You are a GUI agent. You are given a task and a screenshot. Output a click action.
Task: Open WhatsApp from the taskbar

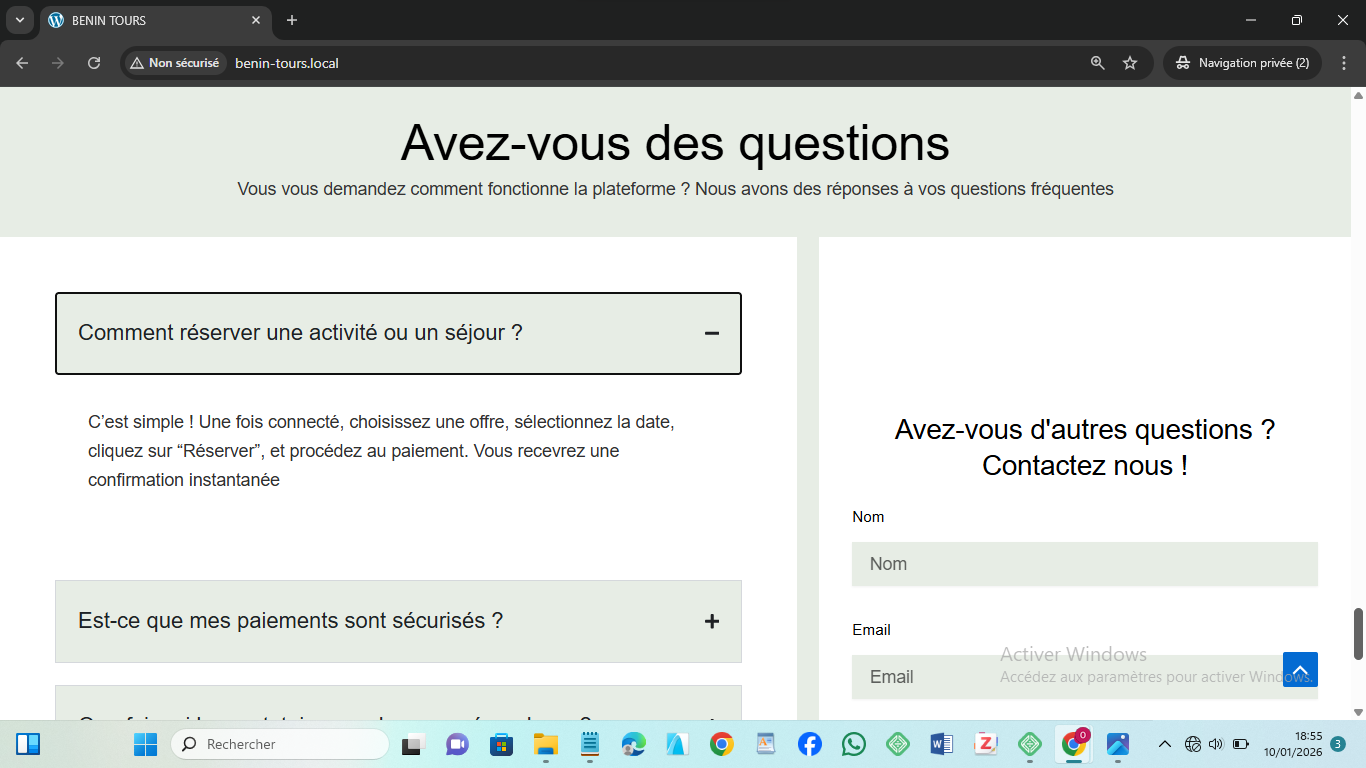(853, 744)
